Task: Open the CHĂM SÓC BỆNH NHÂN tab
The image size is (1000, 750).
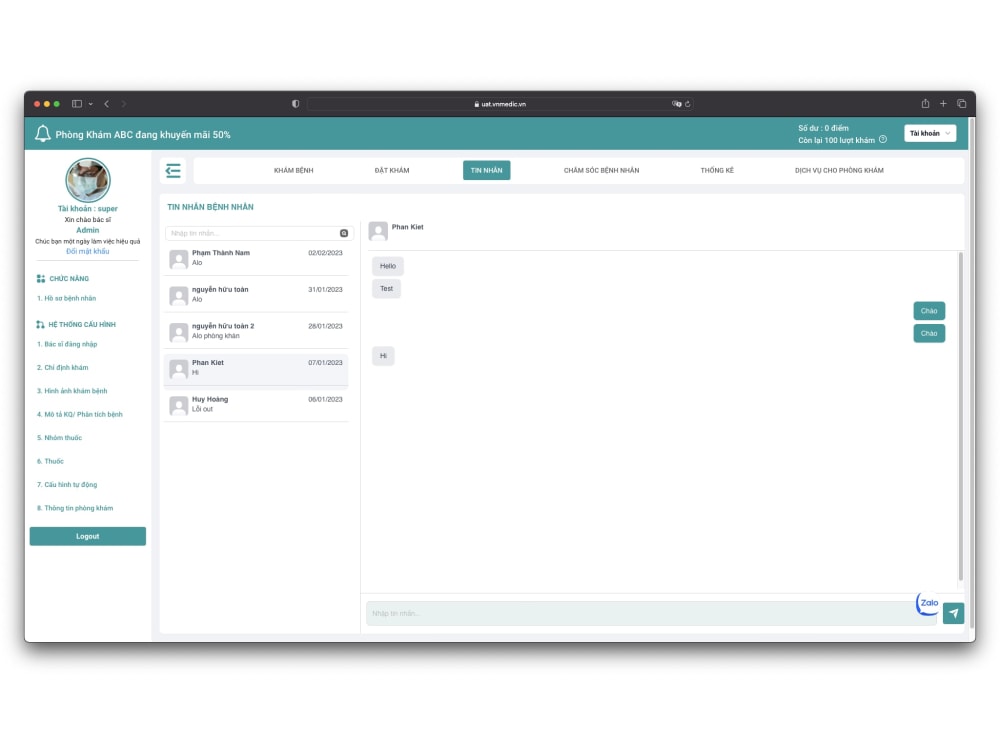Action: click(x=601, y=170)
